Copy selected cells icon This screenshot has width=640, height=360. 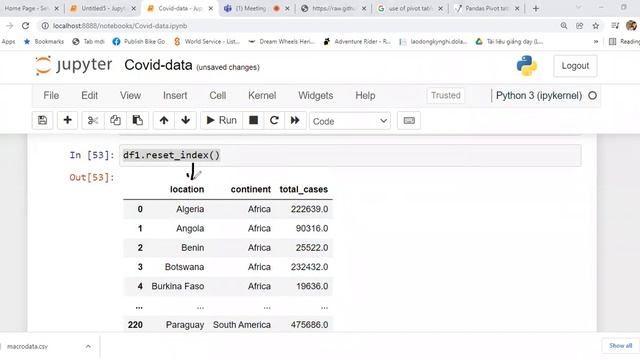(x=115, y=120)
